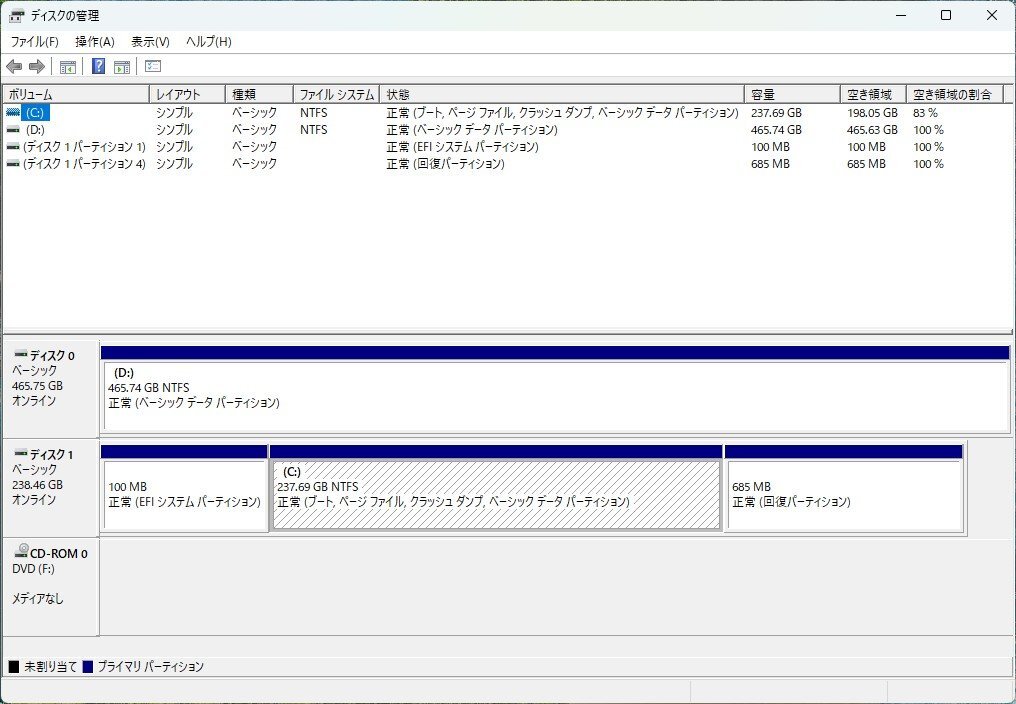Toggle the action pane visibility icon

tap(120, 66)
